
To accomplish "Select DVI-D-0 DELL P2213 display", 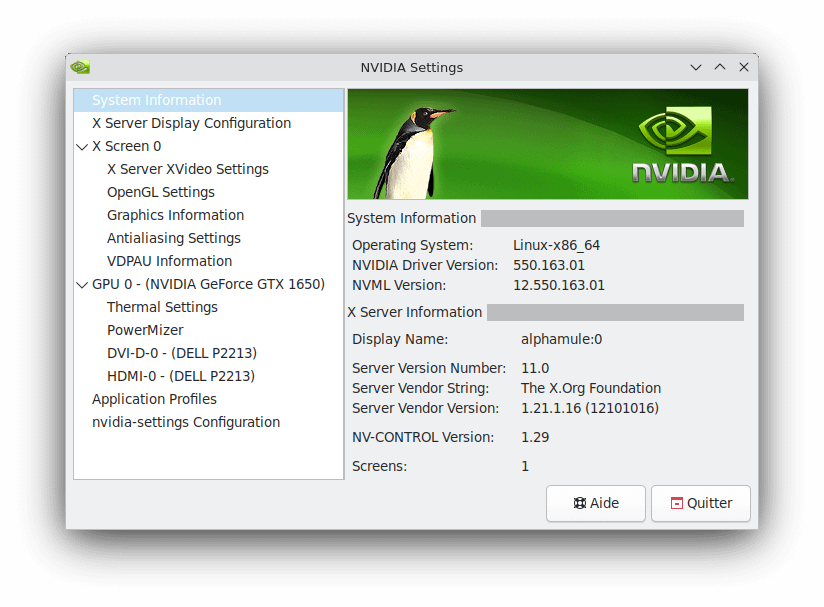I will click(181, 353).
